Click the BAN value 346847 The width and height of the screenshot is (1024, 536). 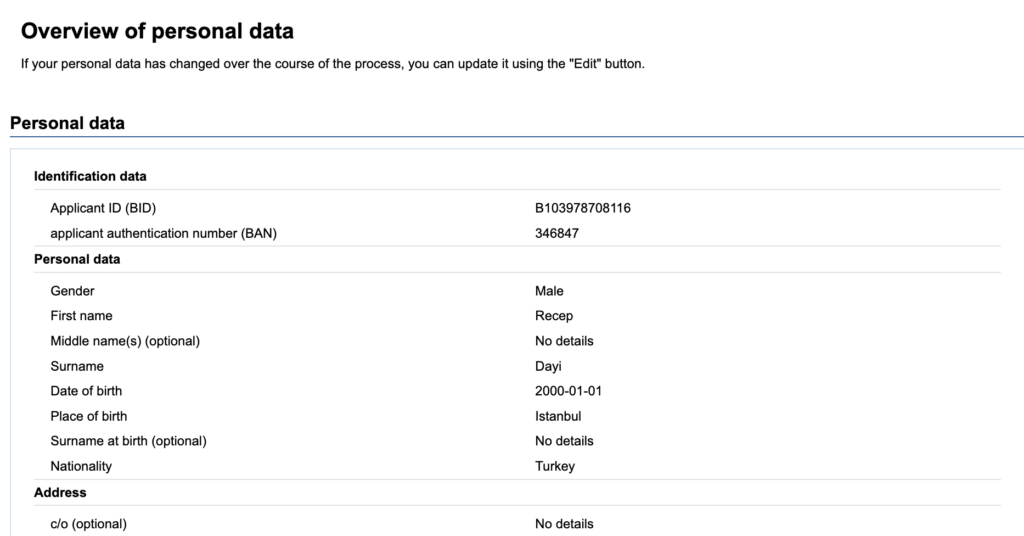point(557,233)
